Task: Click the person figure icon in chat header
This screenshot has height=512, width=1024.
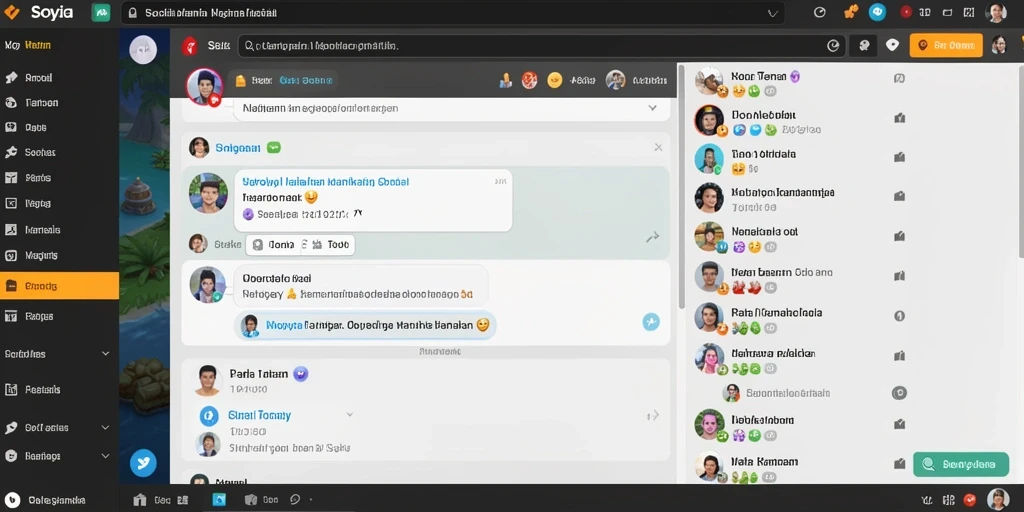Action: pos(505,80)
